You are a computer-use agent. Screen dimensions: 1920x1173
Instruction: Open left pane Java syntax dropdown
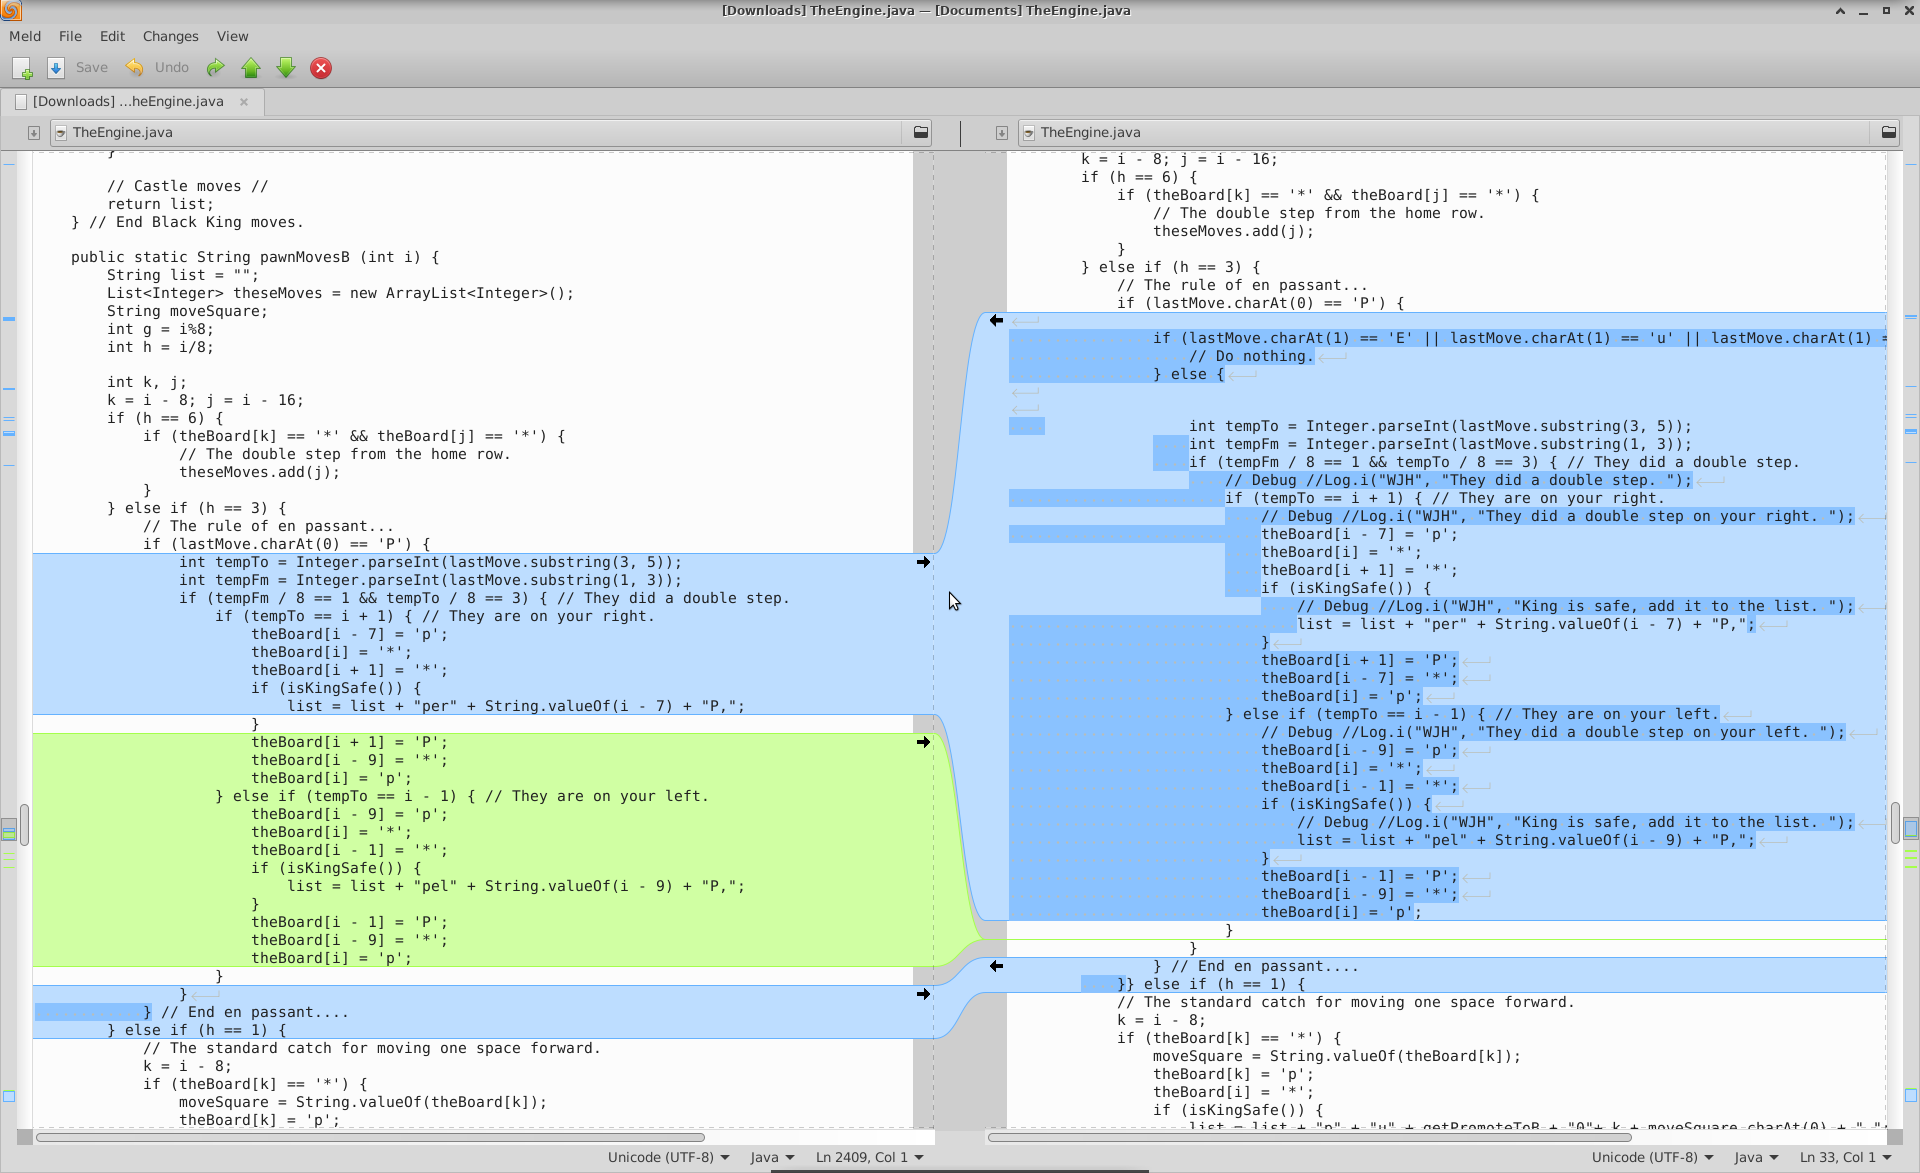pyautogui.click(x=772, y=1157)
